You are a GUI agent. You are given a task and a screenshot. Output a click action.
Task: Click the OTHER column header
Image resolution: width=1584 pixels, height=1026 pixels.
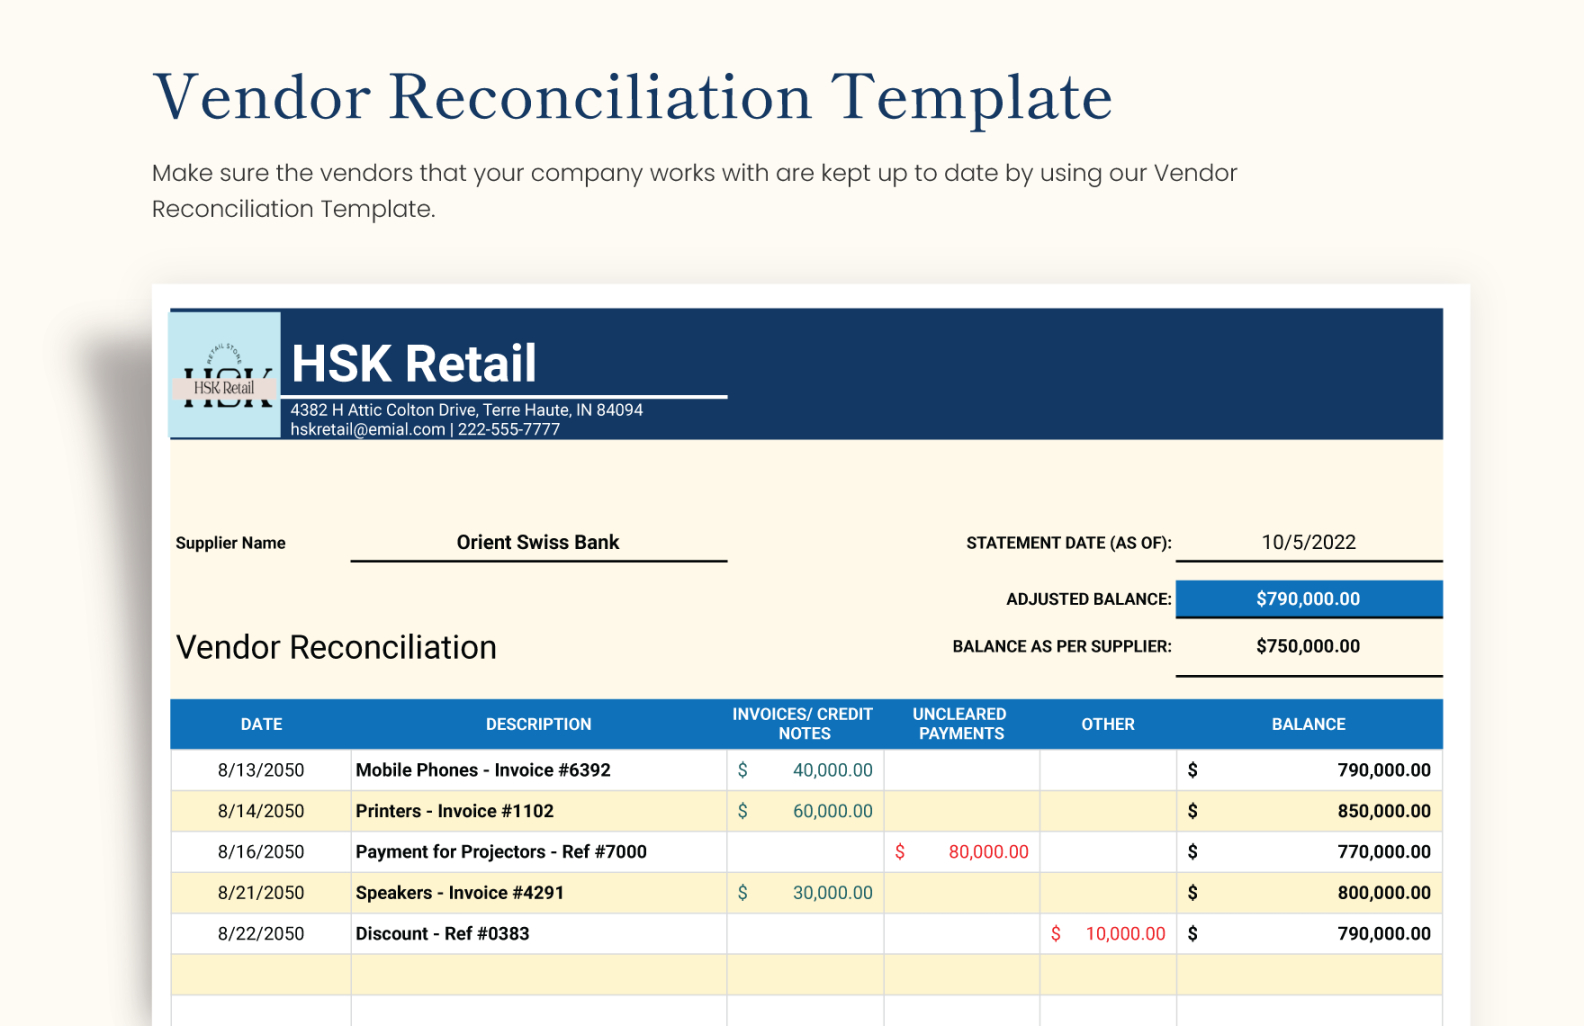(x=1107, y=724)
